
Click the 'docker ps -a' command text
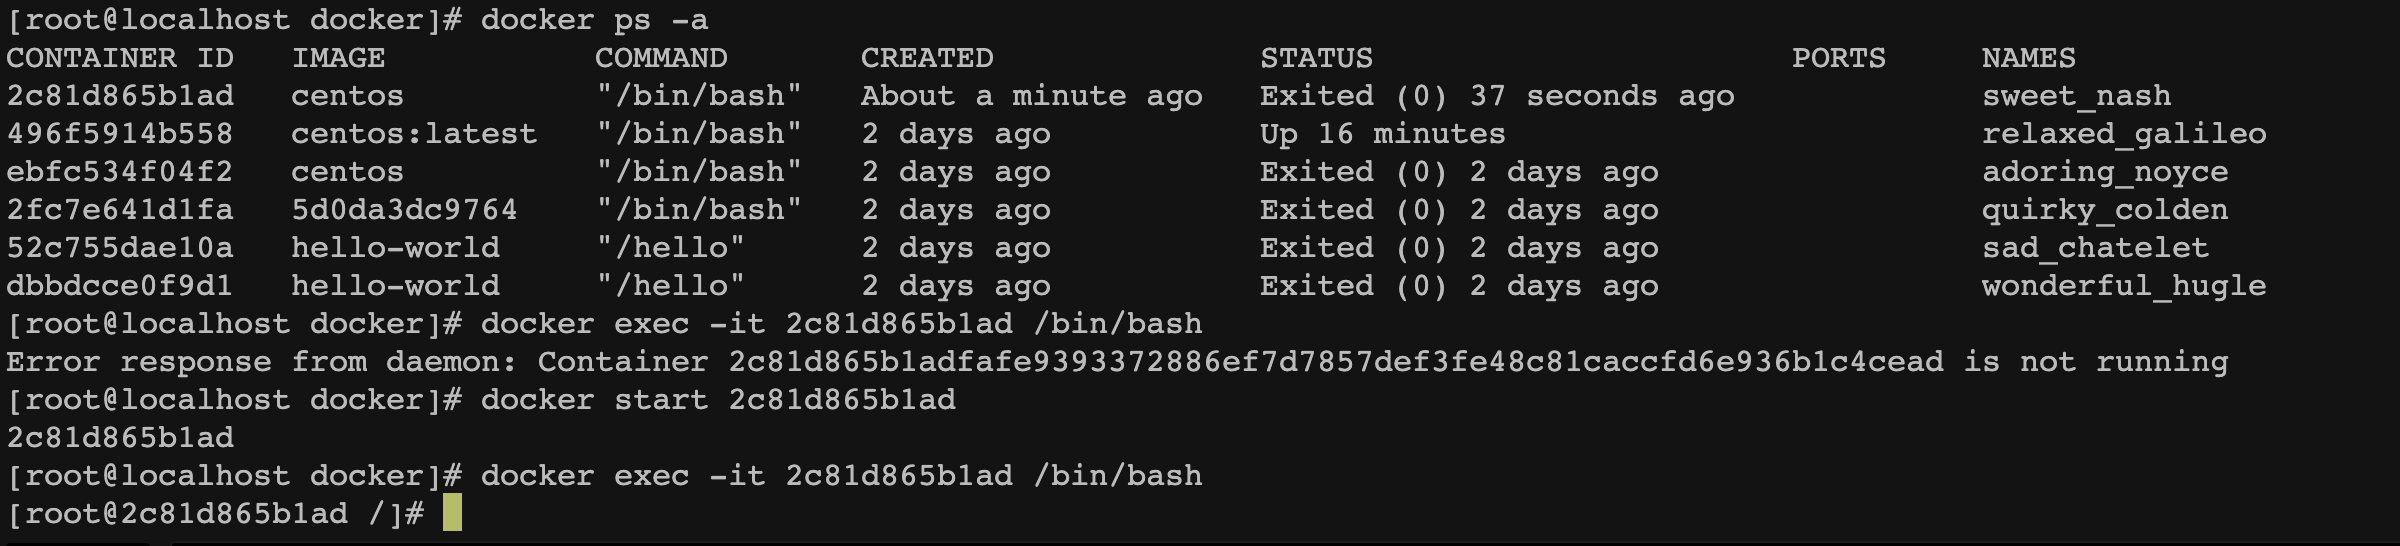click(594, 20)
